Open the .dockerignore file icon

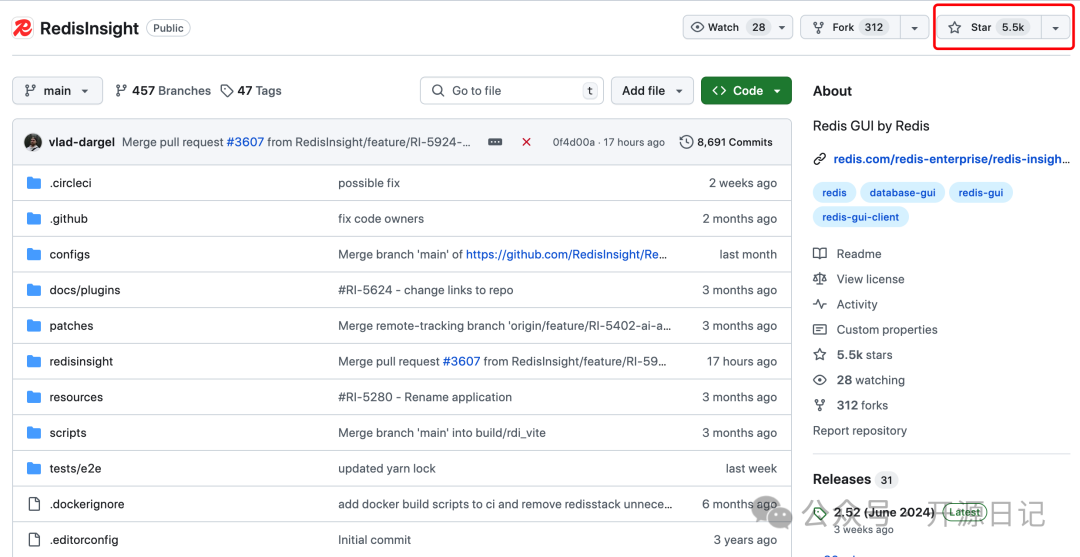click(33, 504)
